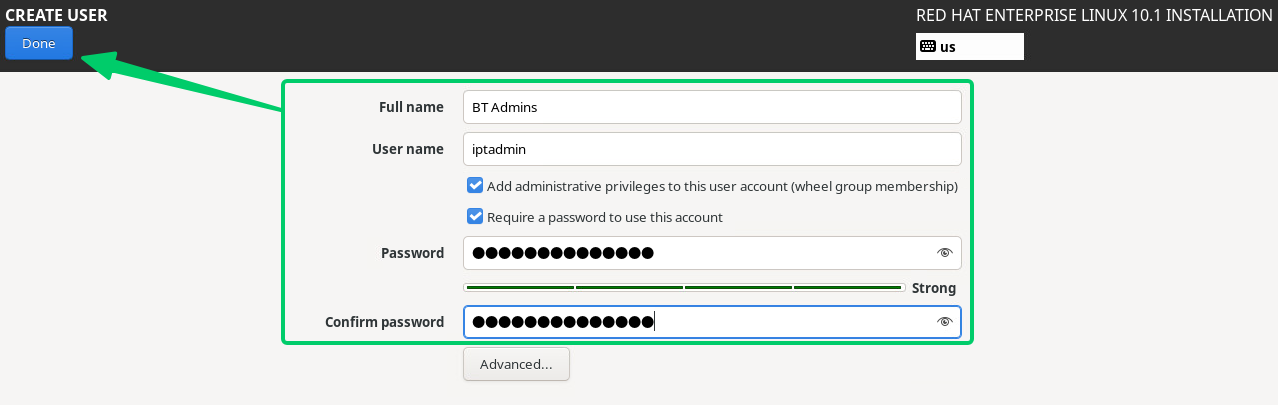Click the Full name label

pos(411,107)
